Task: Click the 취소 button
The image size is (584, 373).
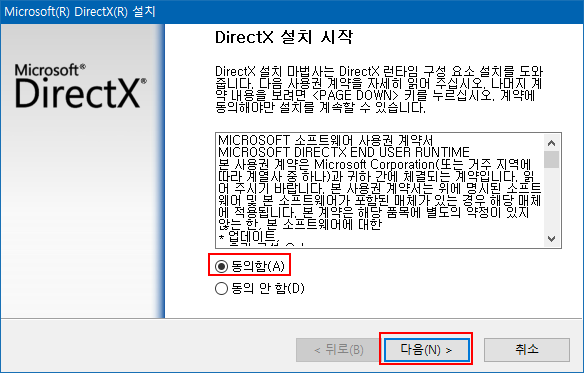Action: pos(527,349)
